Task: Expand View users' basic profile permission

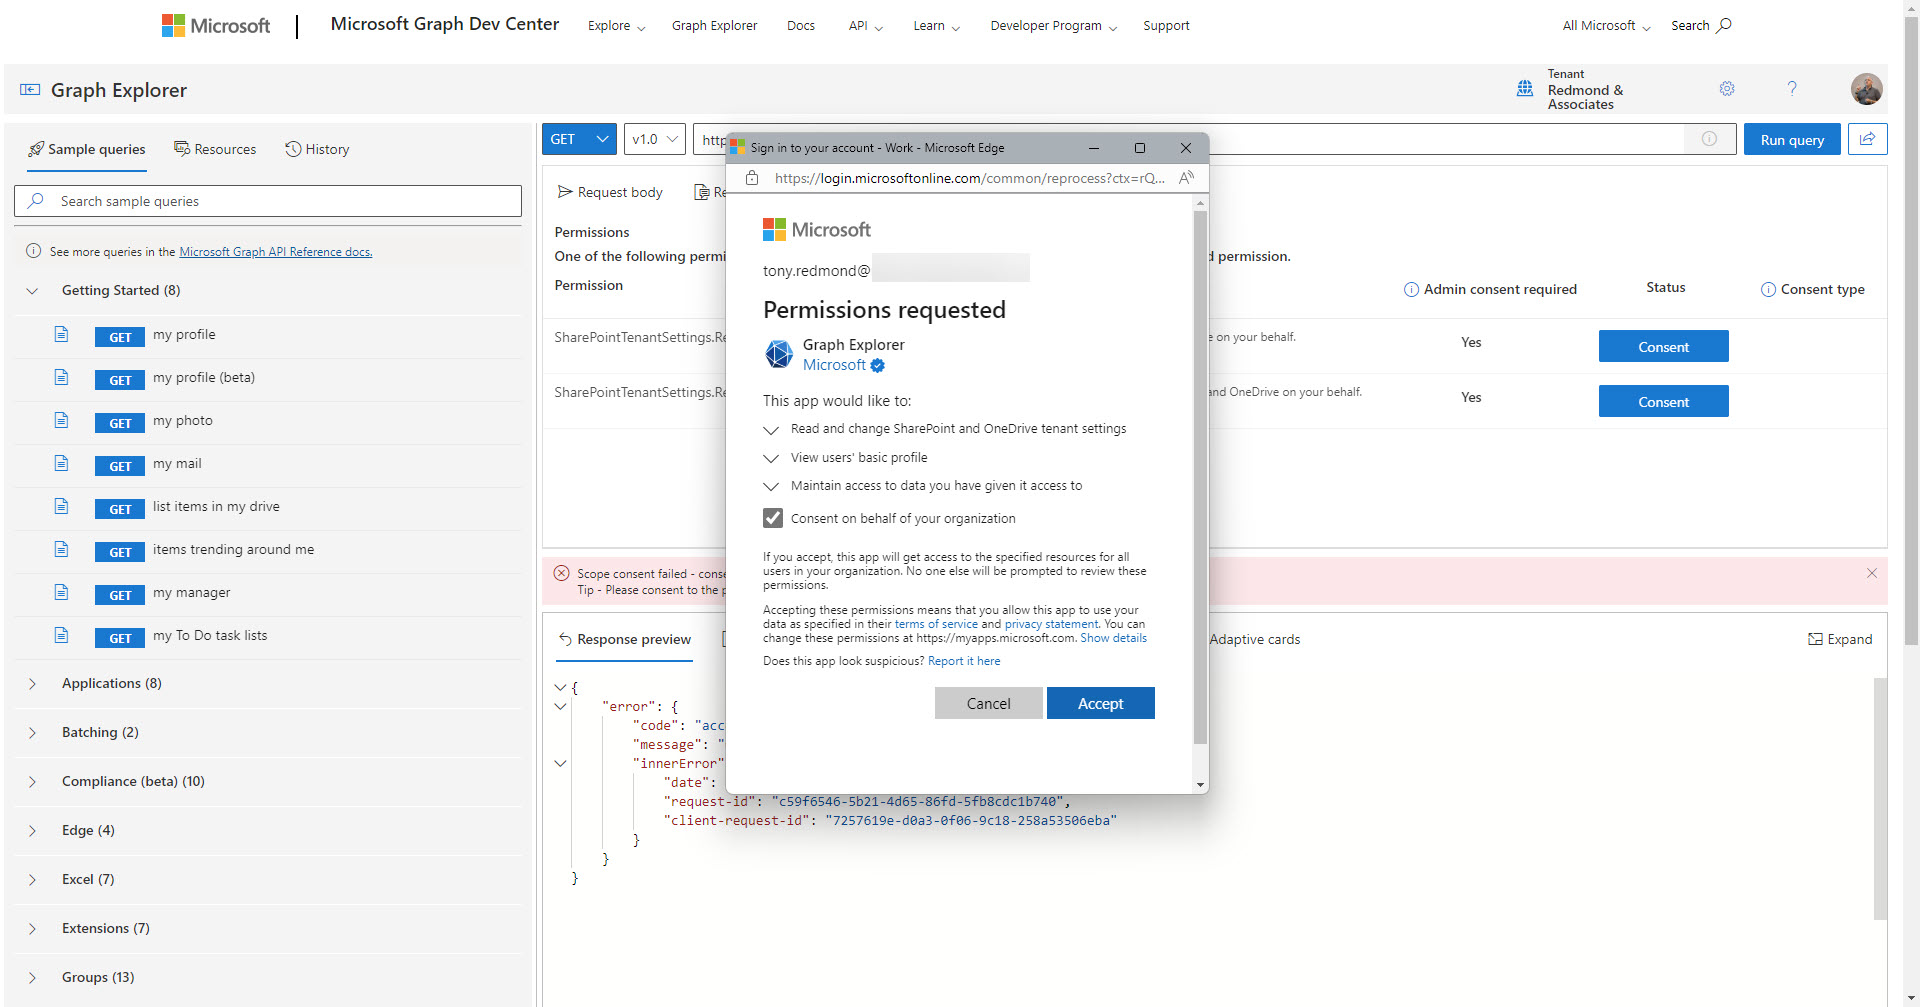Action: 771,458
